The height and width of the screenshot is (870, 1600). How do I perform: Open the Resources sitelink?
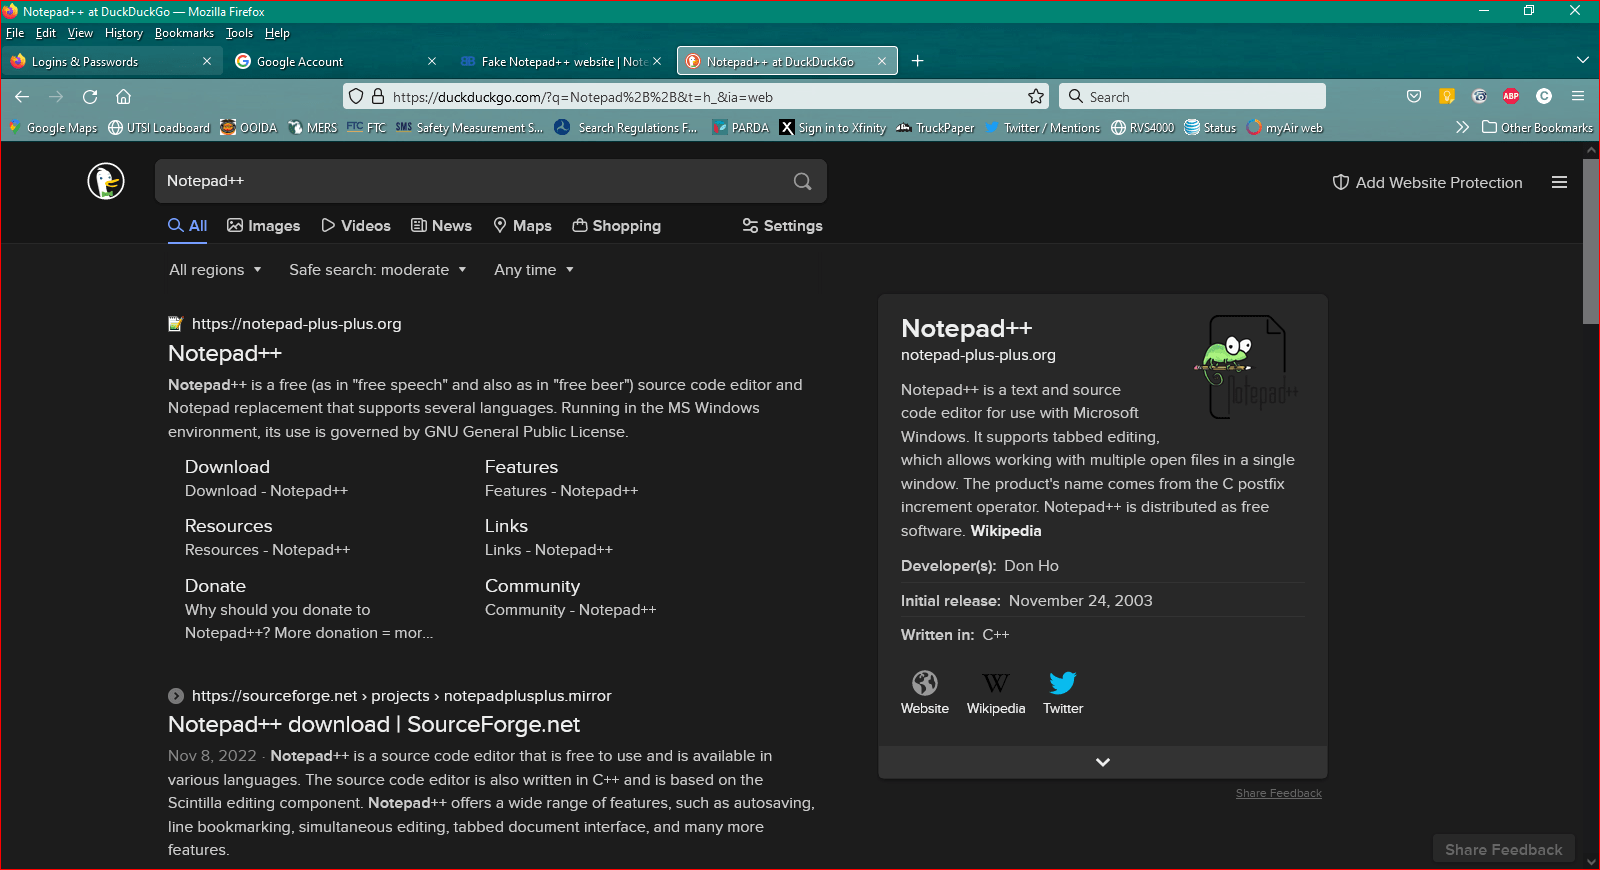coord(228,526)
